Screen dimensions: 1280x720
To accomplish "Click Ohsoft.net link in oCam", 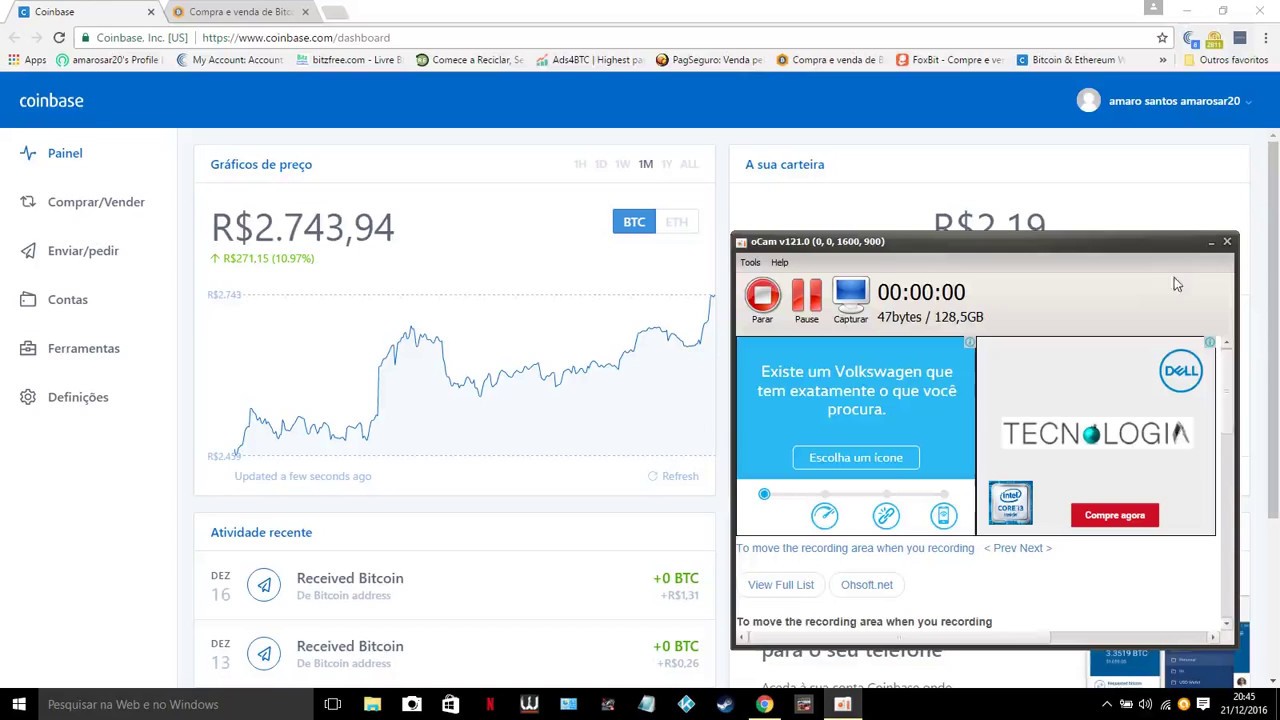I will [x=867, y=585].
